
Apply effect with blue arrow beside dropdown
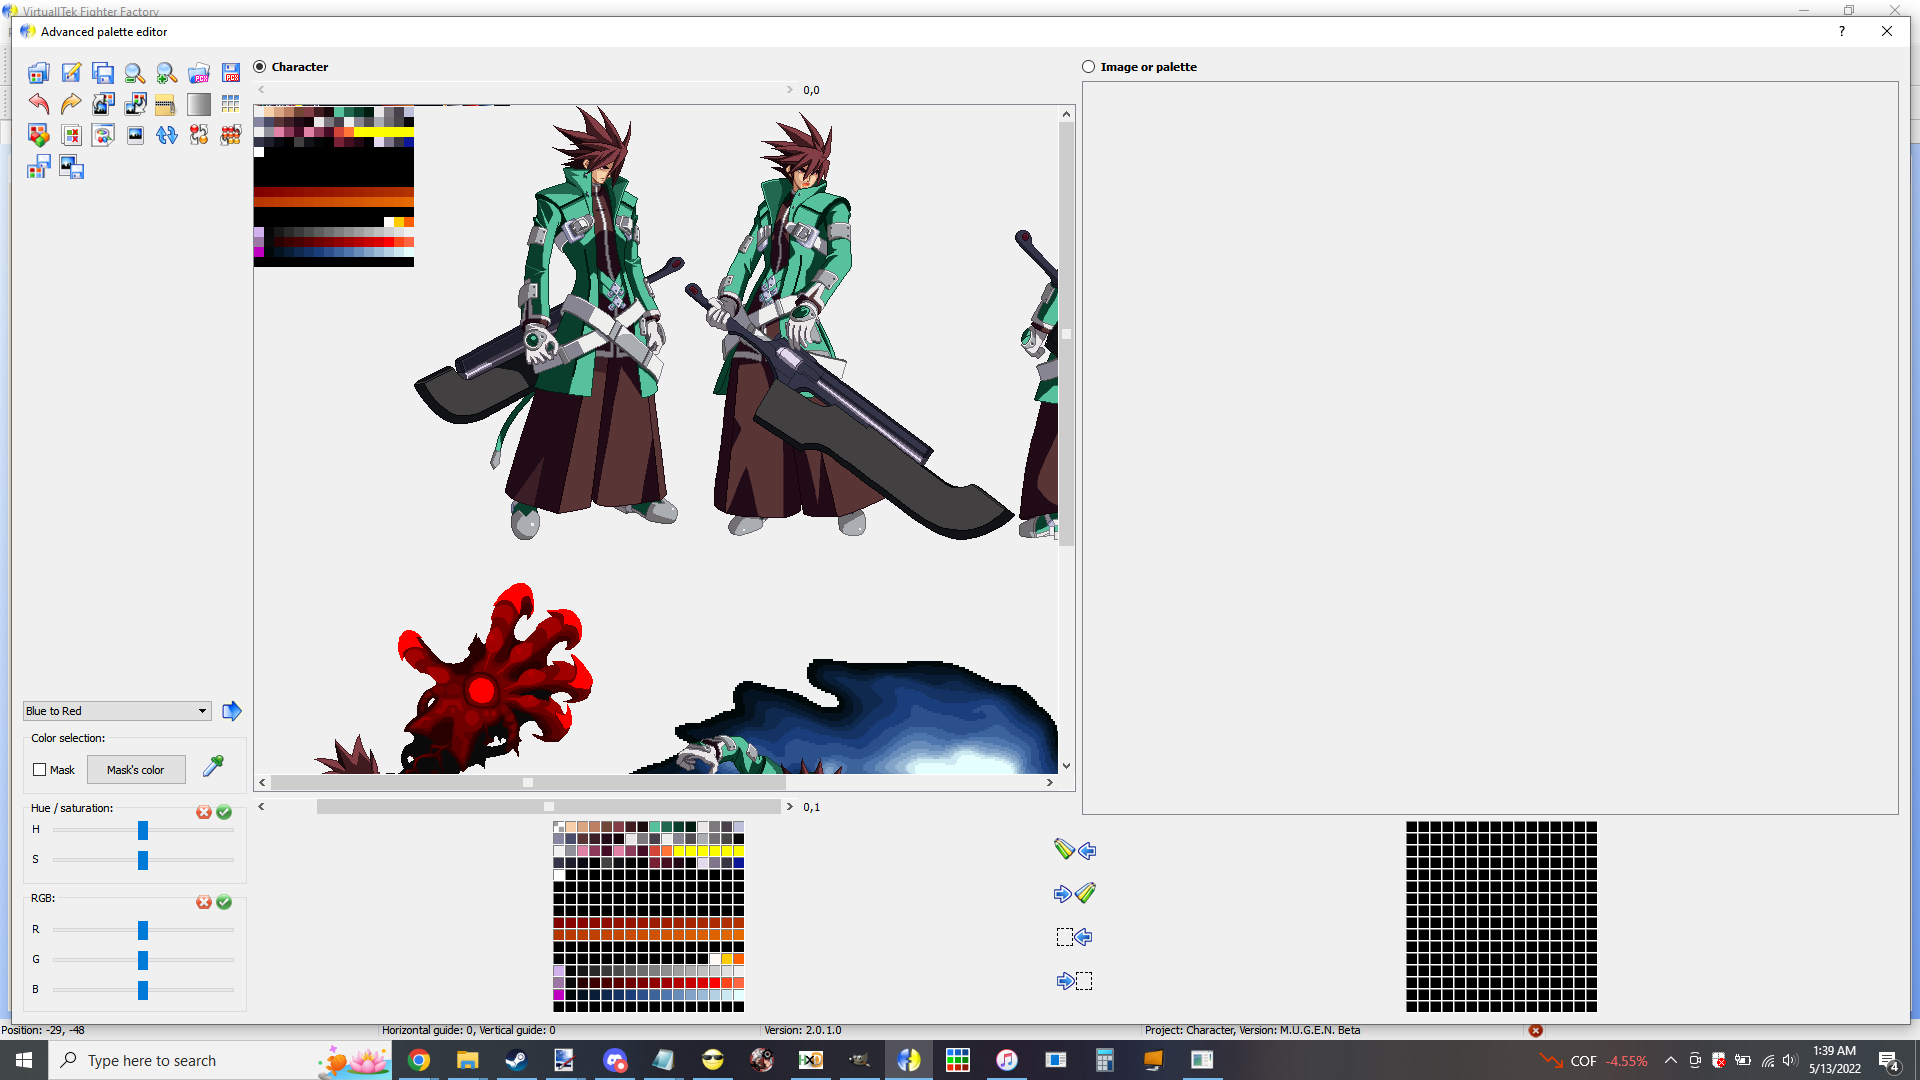232,711
